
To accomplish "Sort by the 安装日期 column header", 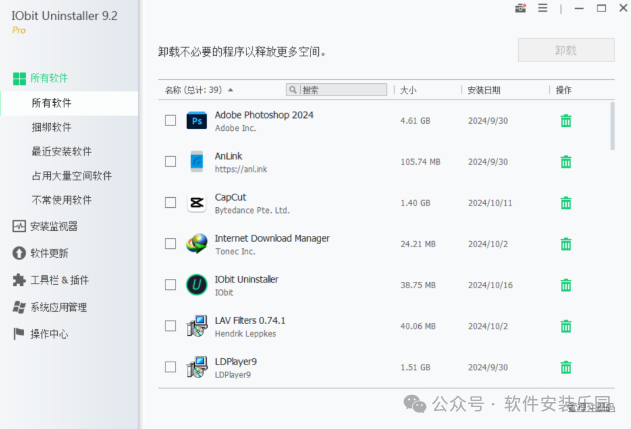I will click(x=484, y=90).
